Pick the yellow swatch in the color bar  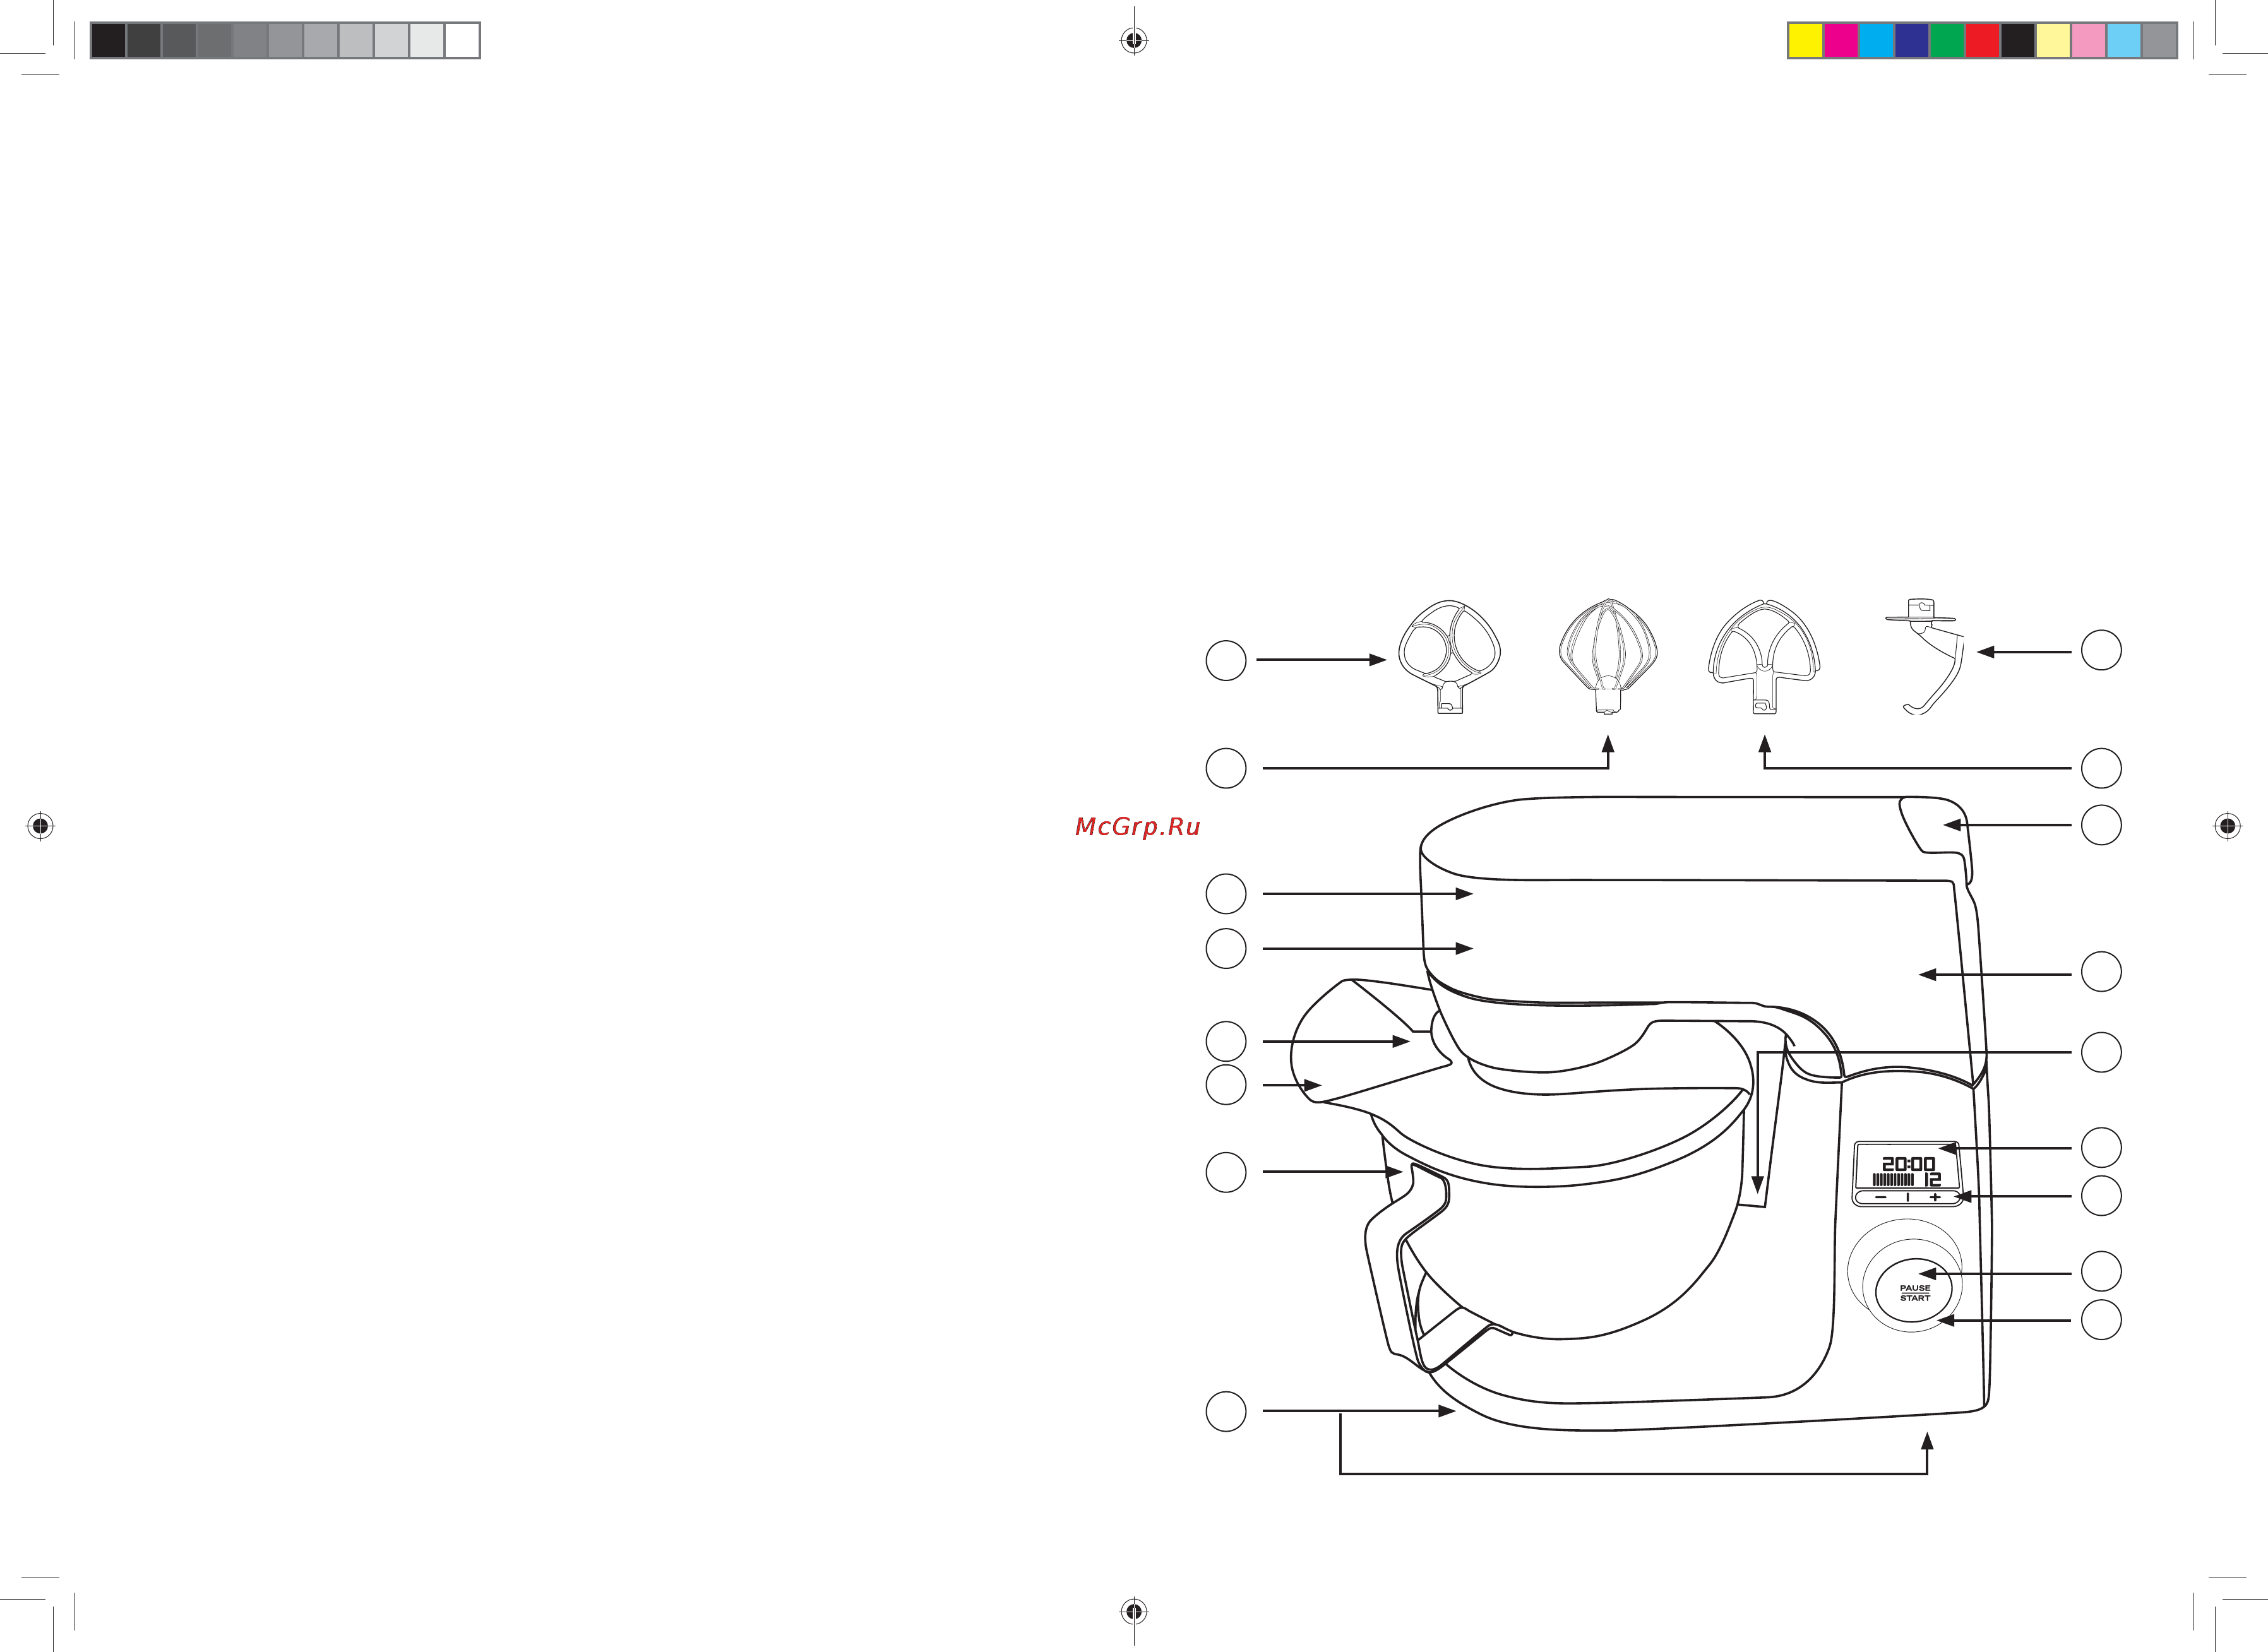coord(1805,41)
